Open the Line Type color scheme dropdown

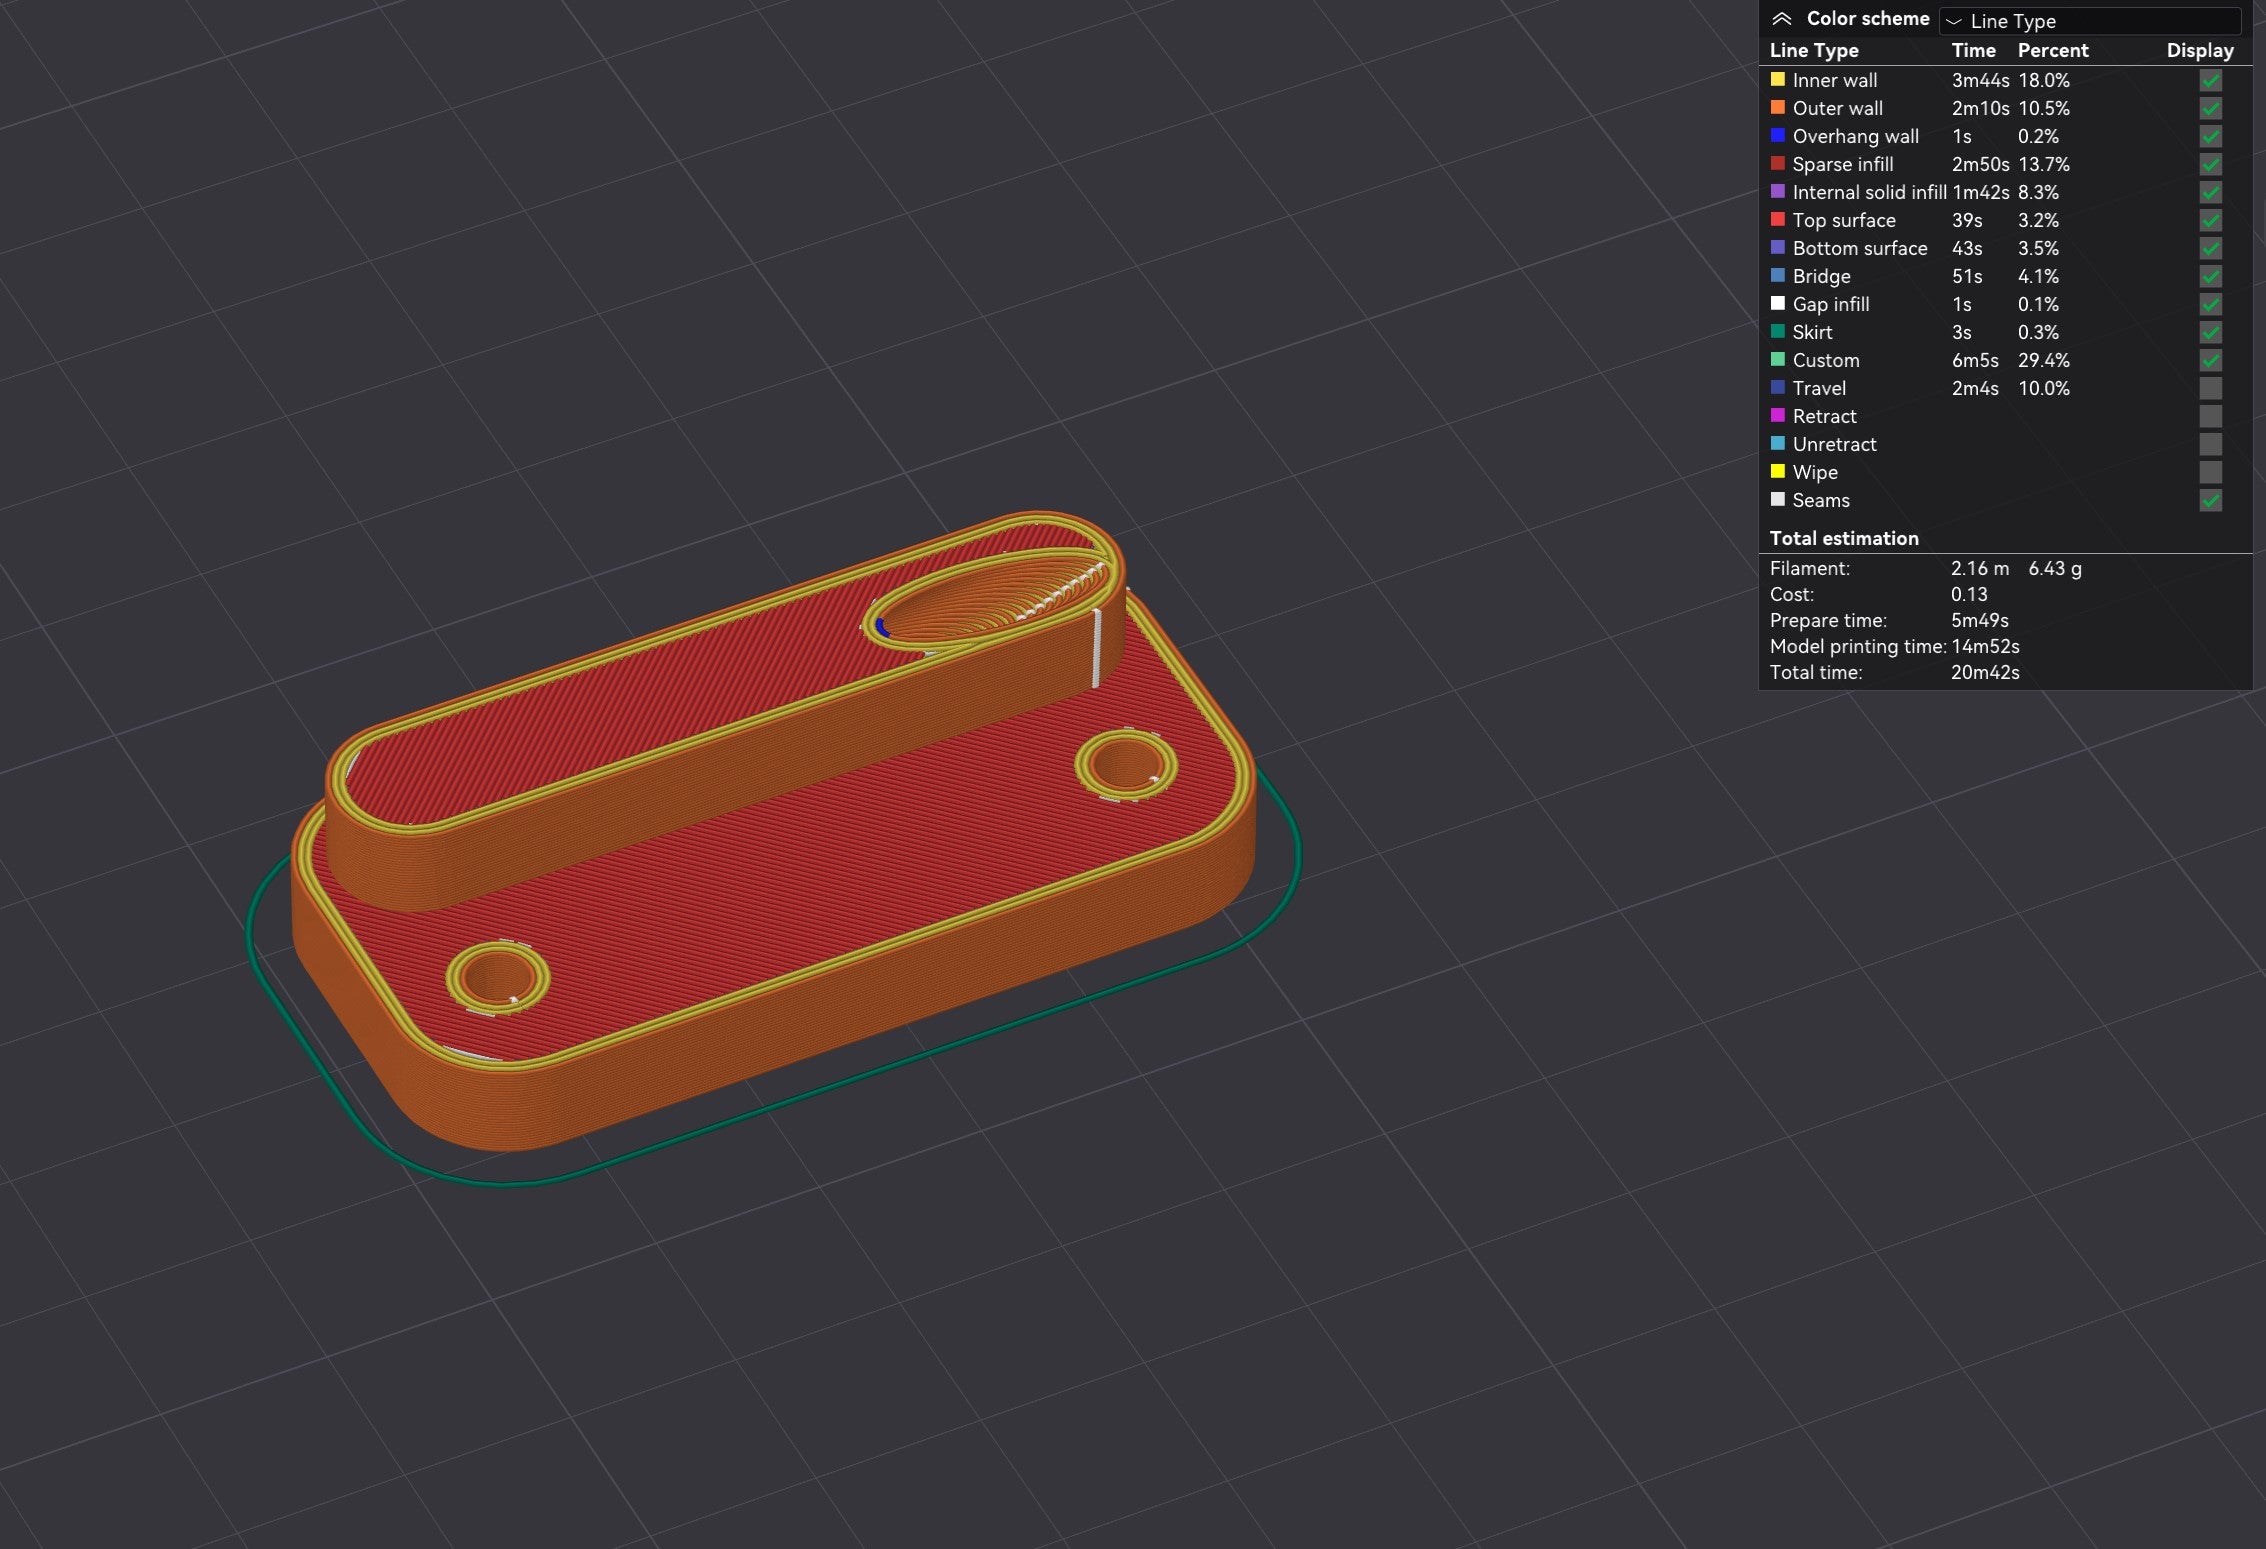[2090, 20]
